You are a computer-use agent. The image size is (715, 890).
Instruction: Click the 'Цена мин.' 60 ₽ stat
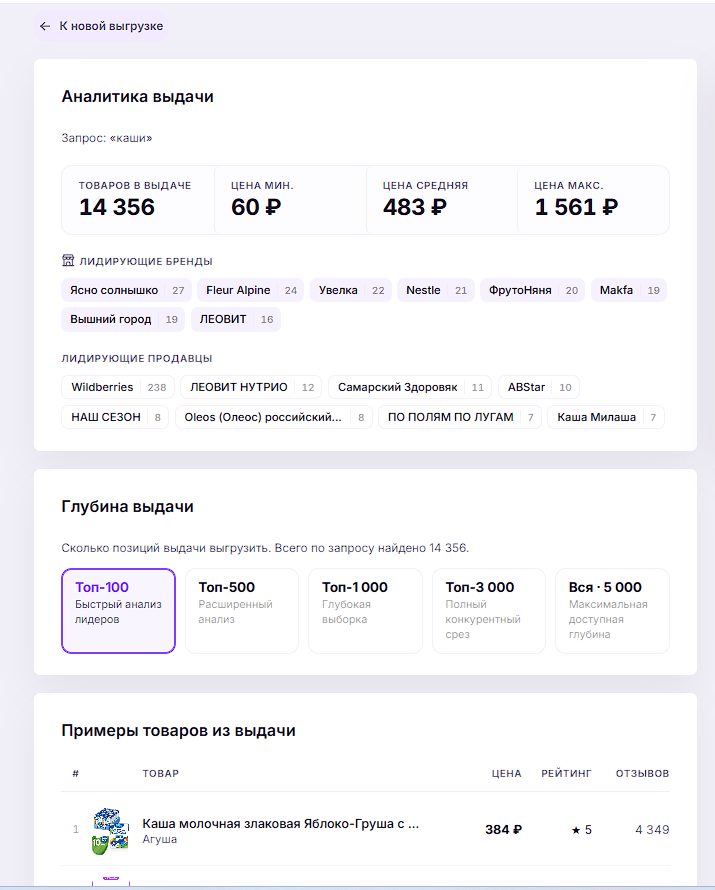tap(291, 200)
